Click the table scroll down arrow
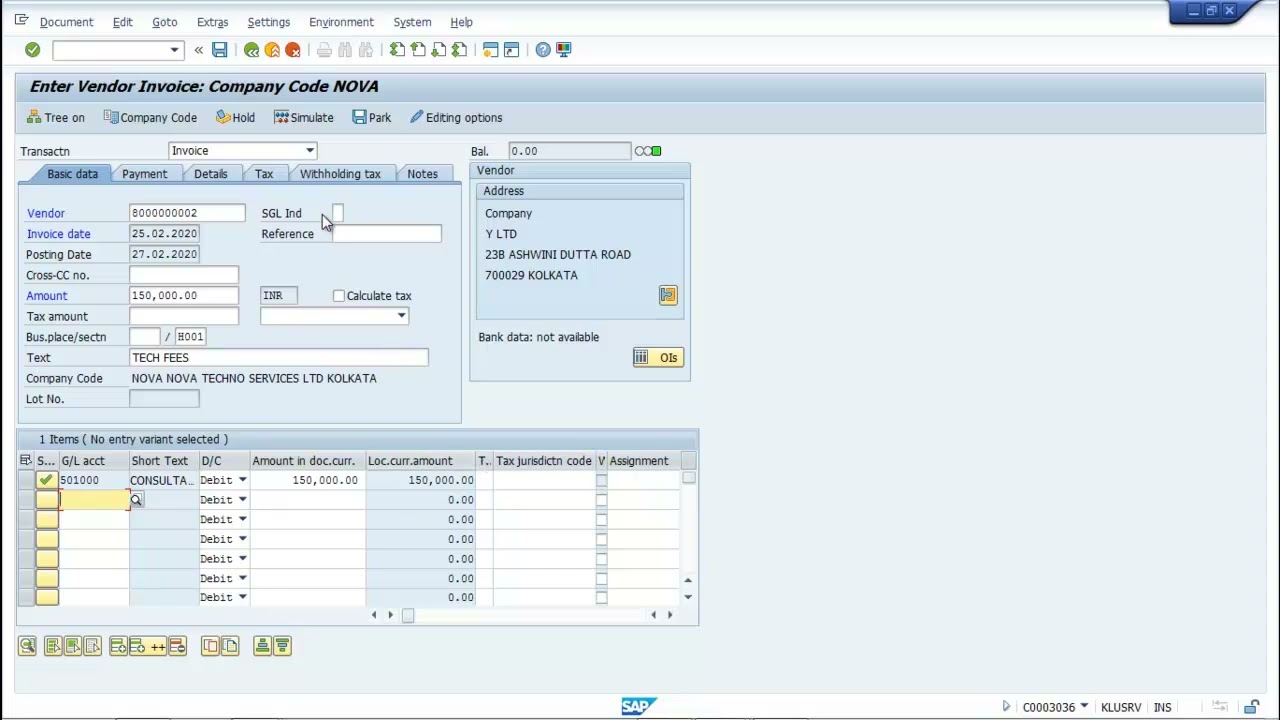Viewport: 1280px width, 720px height. coord(688,597)
